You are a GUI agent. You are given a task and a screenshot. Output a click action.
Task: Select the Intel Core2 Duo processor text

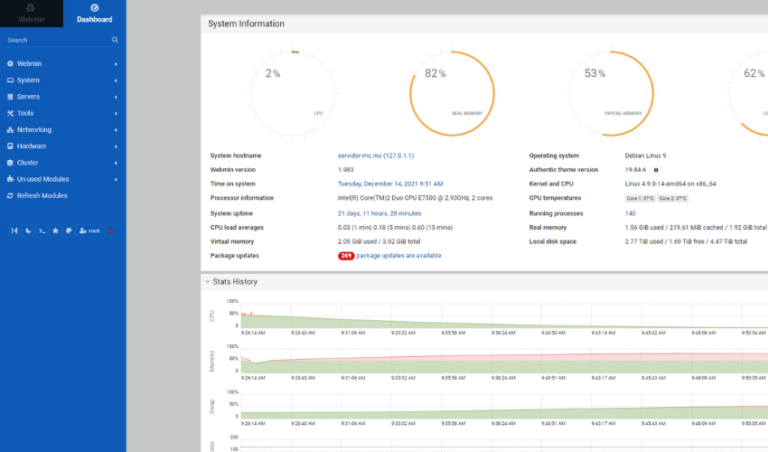pos(415,198)
